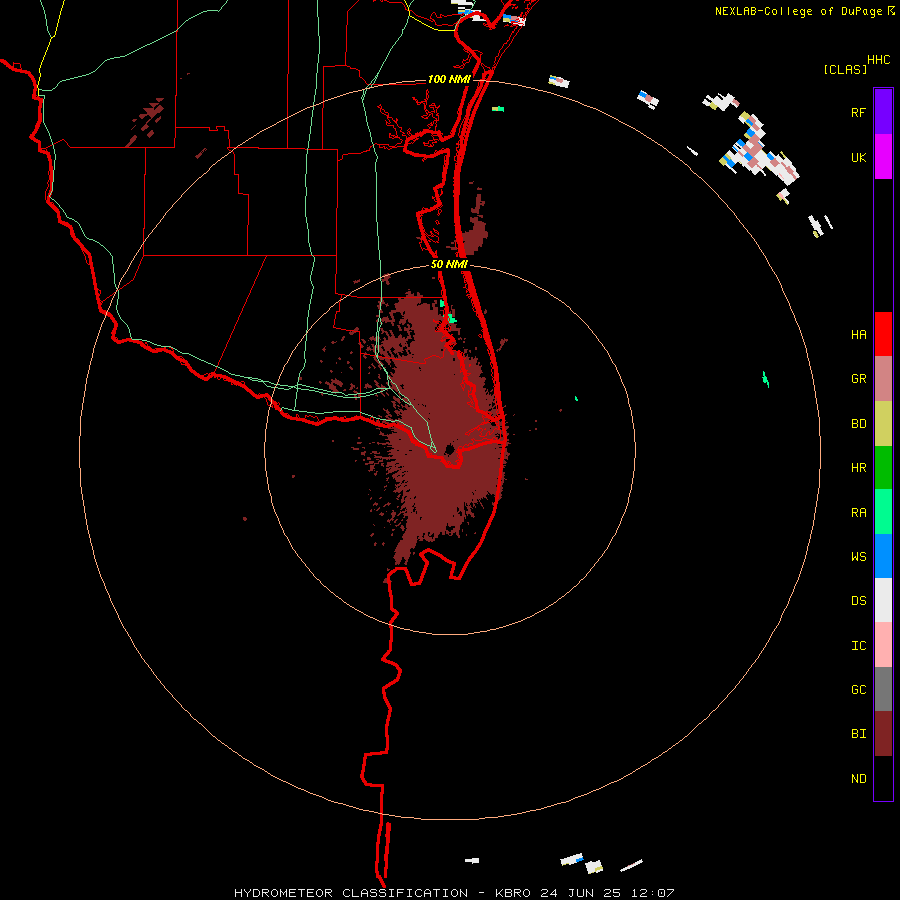Click the HYDROMETEOR CLASSIFICATION title text
Viewport: 900px width, 900px height.
tap(351, 893)
